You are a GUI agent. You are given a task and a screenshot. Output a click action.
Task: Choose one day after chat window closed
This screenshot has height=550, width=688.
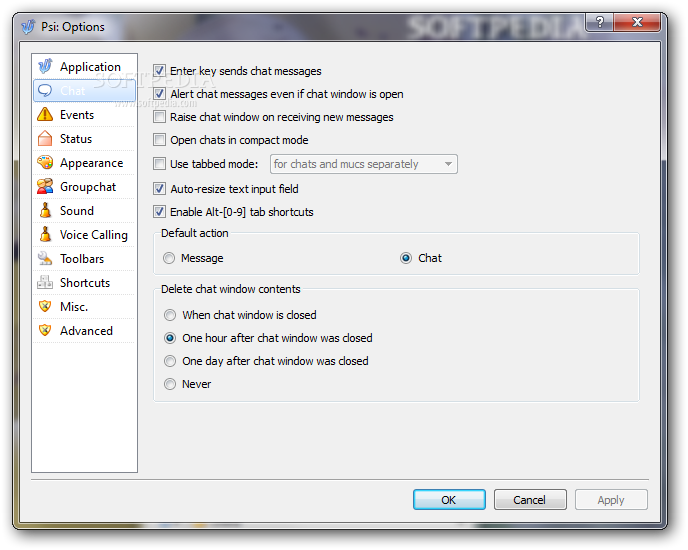point(170,361)
